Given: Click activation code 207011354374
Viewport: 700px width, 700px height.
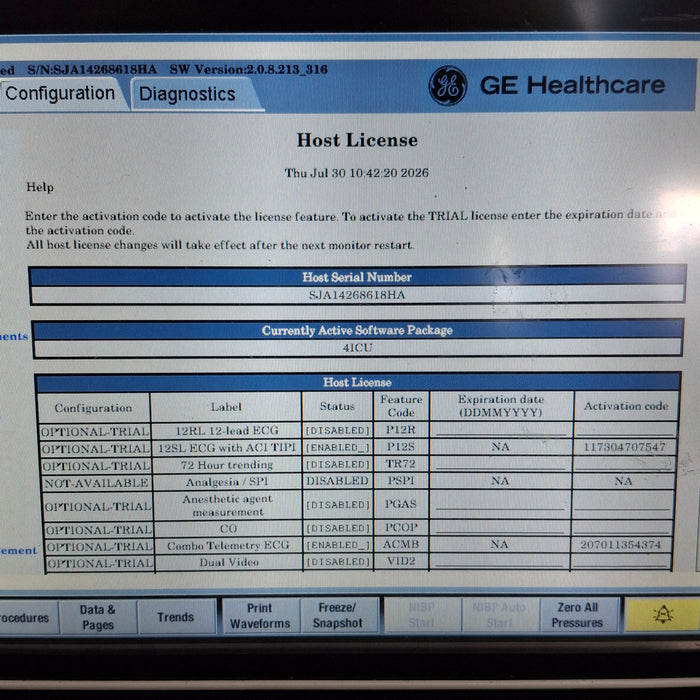Looking at the screenshot, I should (621, 545).
